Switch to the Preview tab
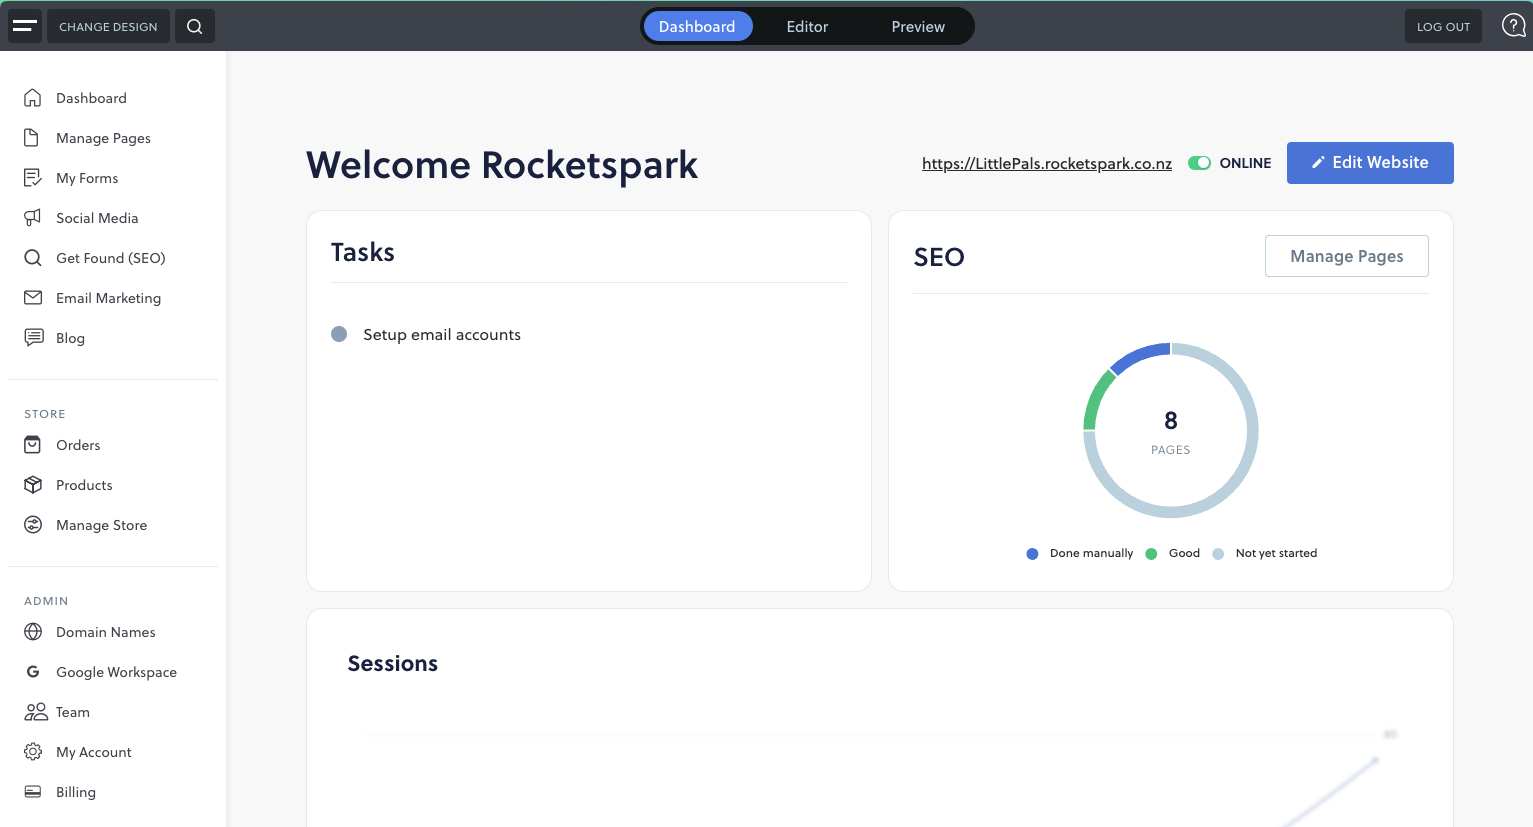This screenshot has height=827, width=1533. (918, 27)
